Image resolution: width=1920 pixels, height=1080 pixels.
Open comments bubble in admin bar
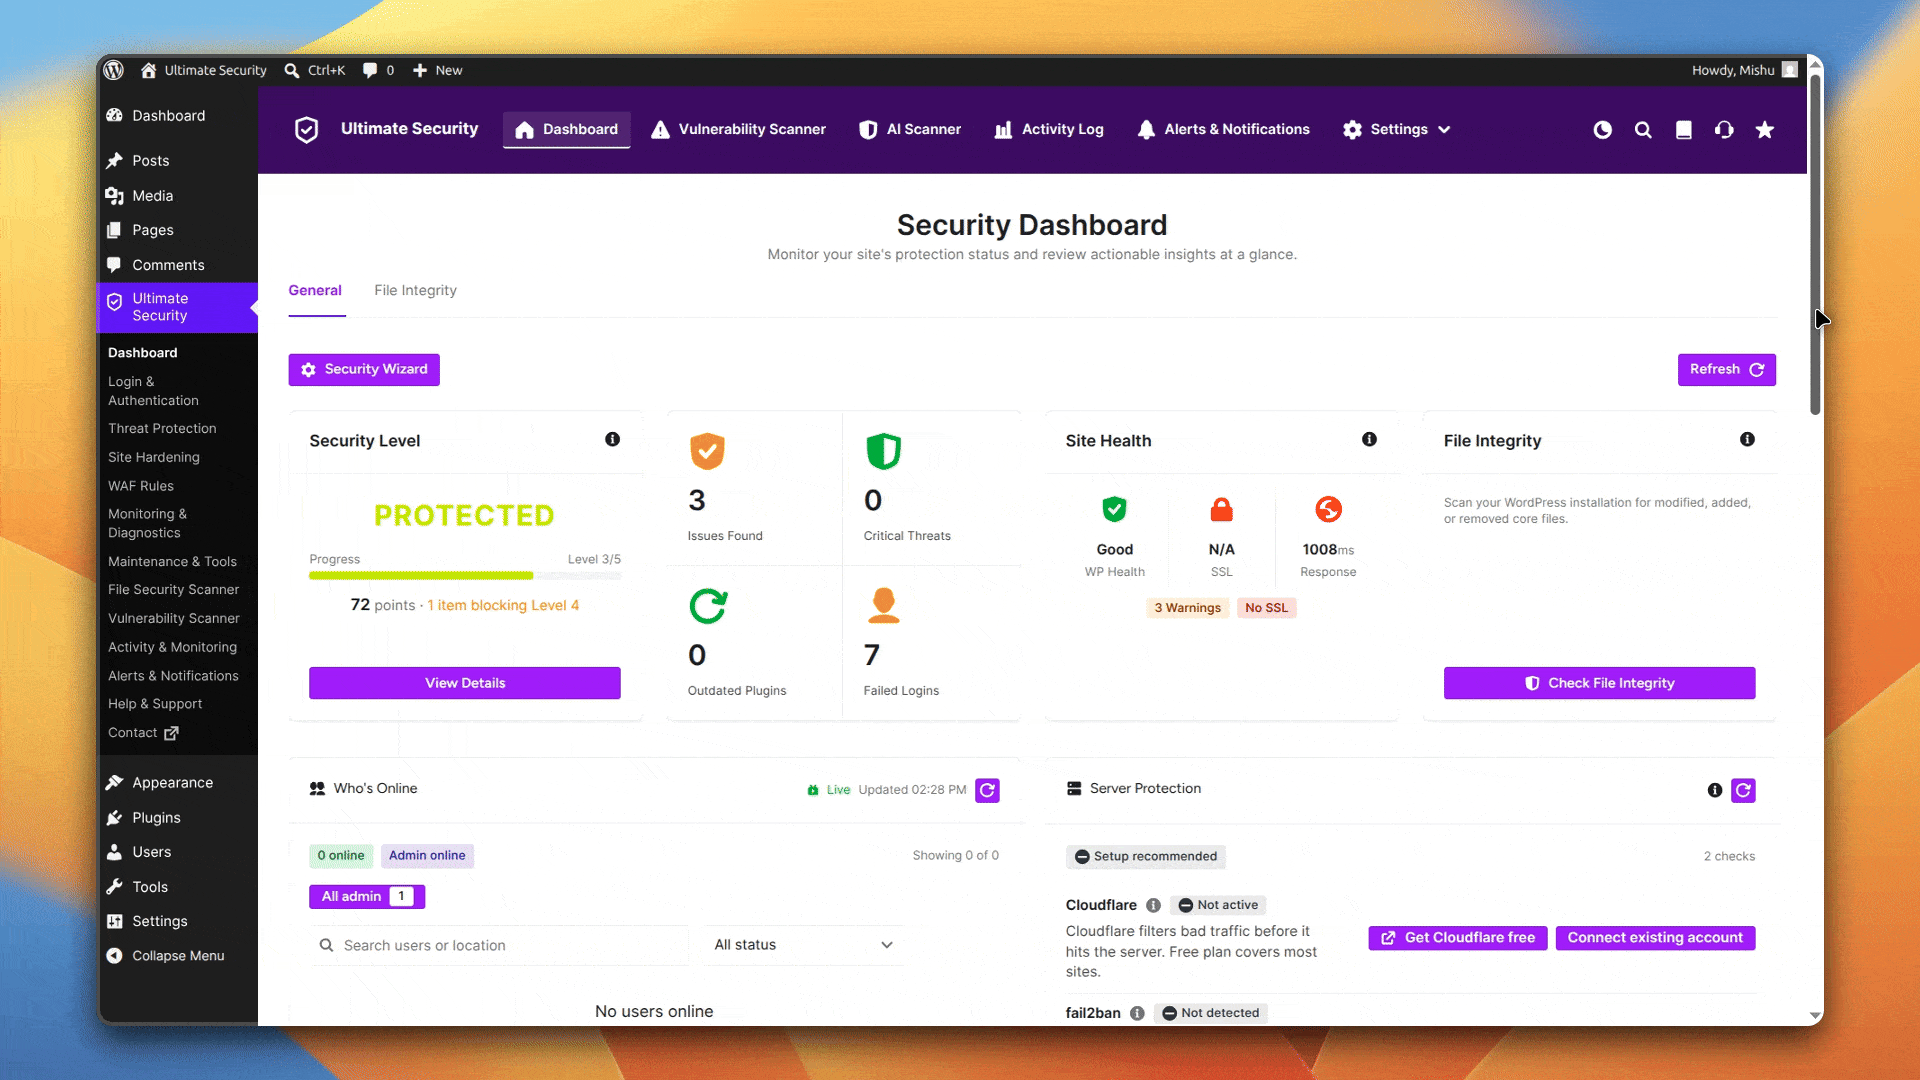point(378,70)
